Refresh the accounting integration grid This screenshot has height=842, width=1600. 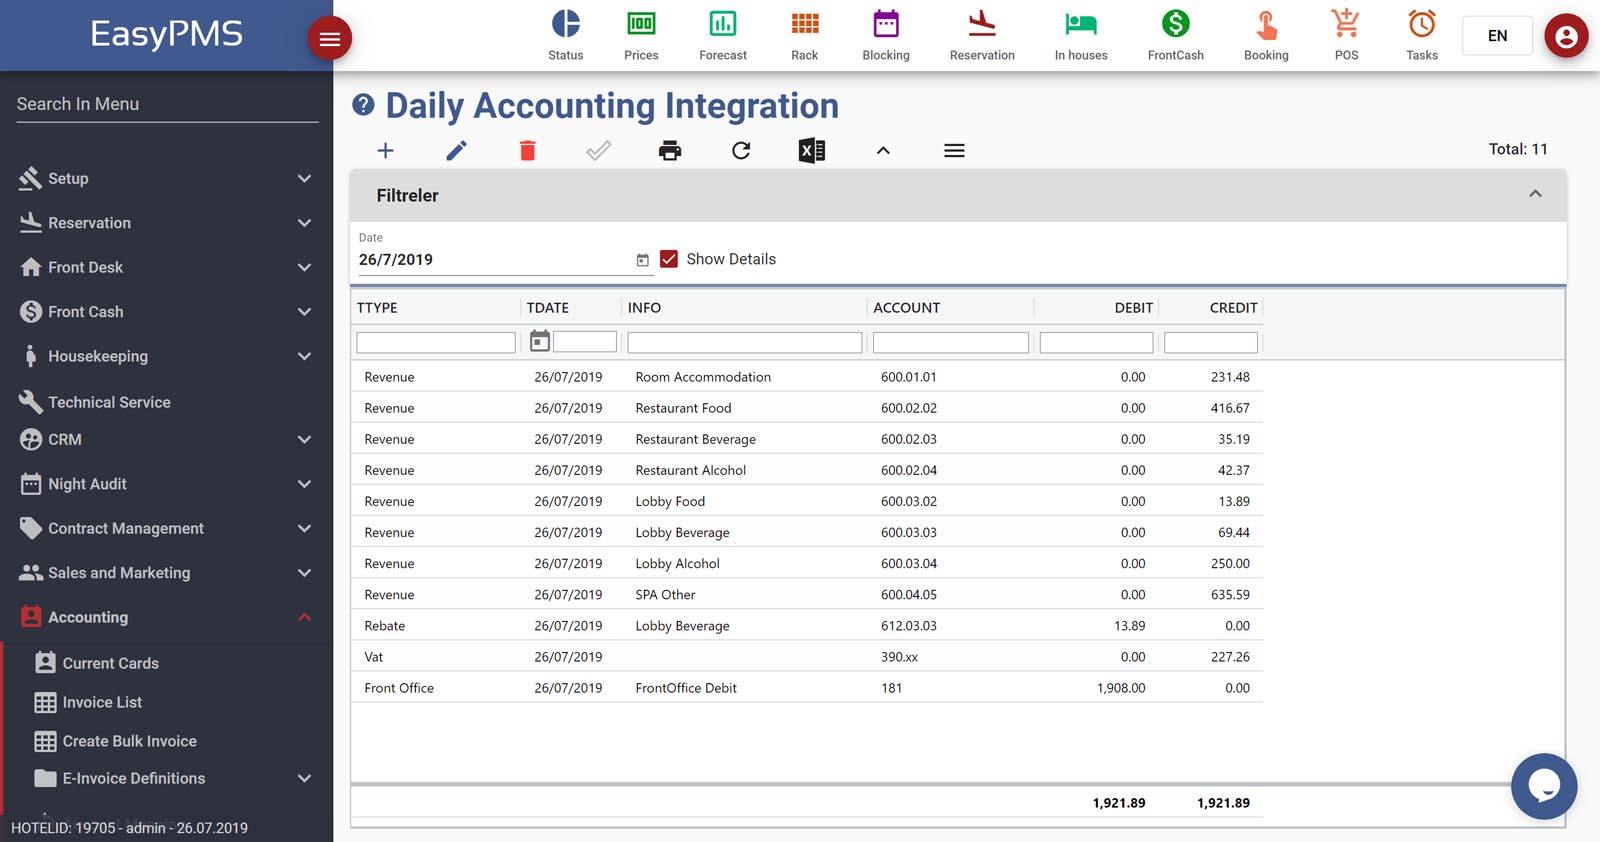(741, 151)
